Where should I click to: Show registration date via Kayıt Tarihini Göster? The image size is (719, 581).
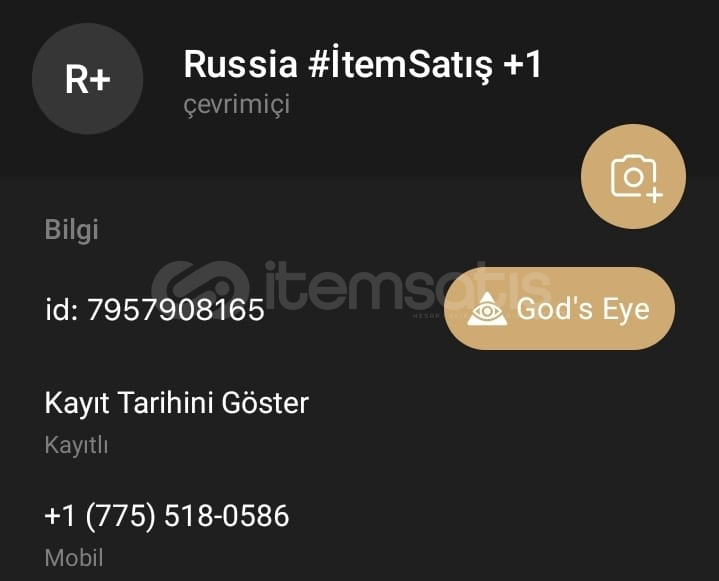pyautogui.click(x=177, y=404)
